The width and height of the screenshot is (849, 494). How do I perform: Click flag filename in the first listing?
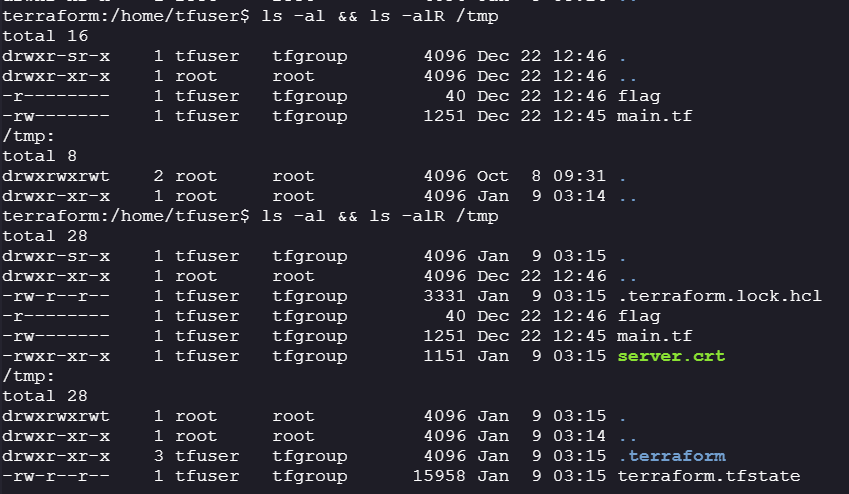(639, 96)
